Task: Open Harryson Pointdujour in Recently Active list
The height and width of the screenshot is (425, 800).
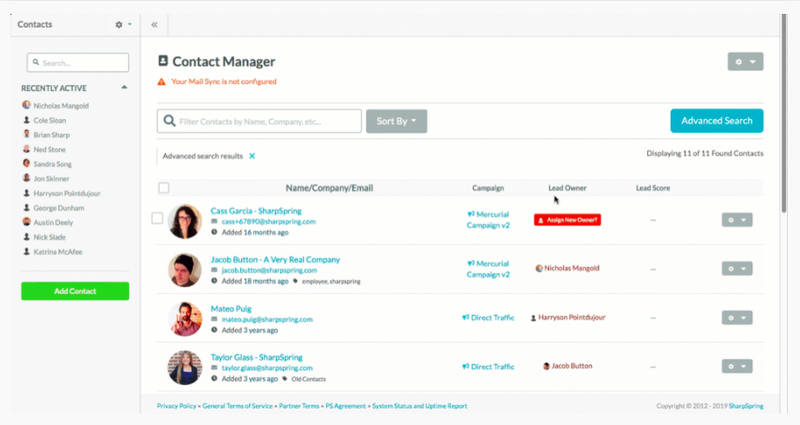Action: (x=67, y=193)
